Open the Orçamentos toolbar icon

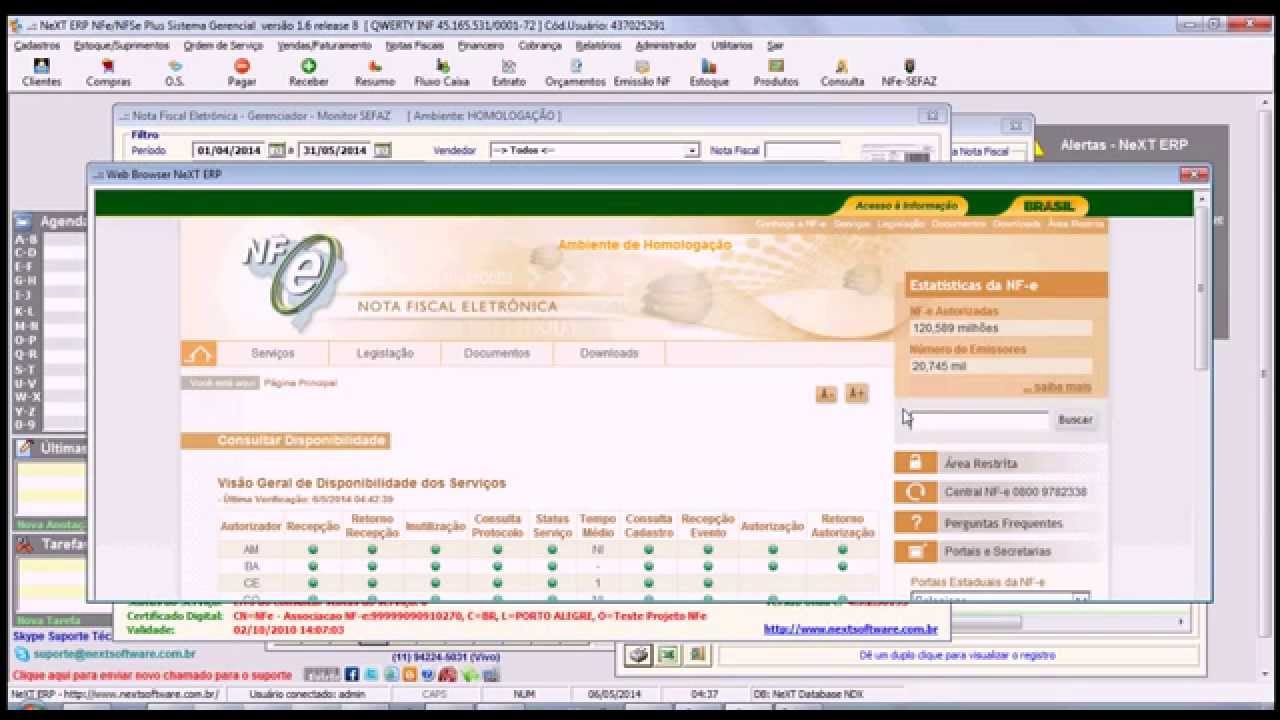[575, 73]
